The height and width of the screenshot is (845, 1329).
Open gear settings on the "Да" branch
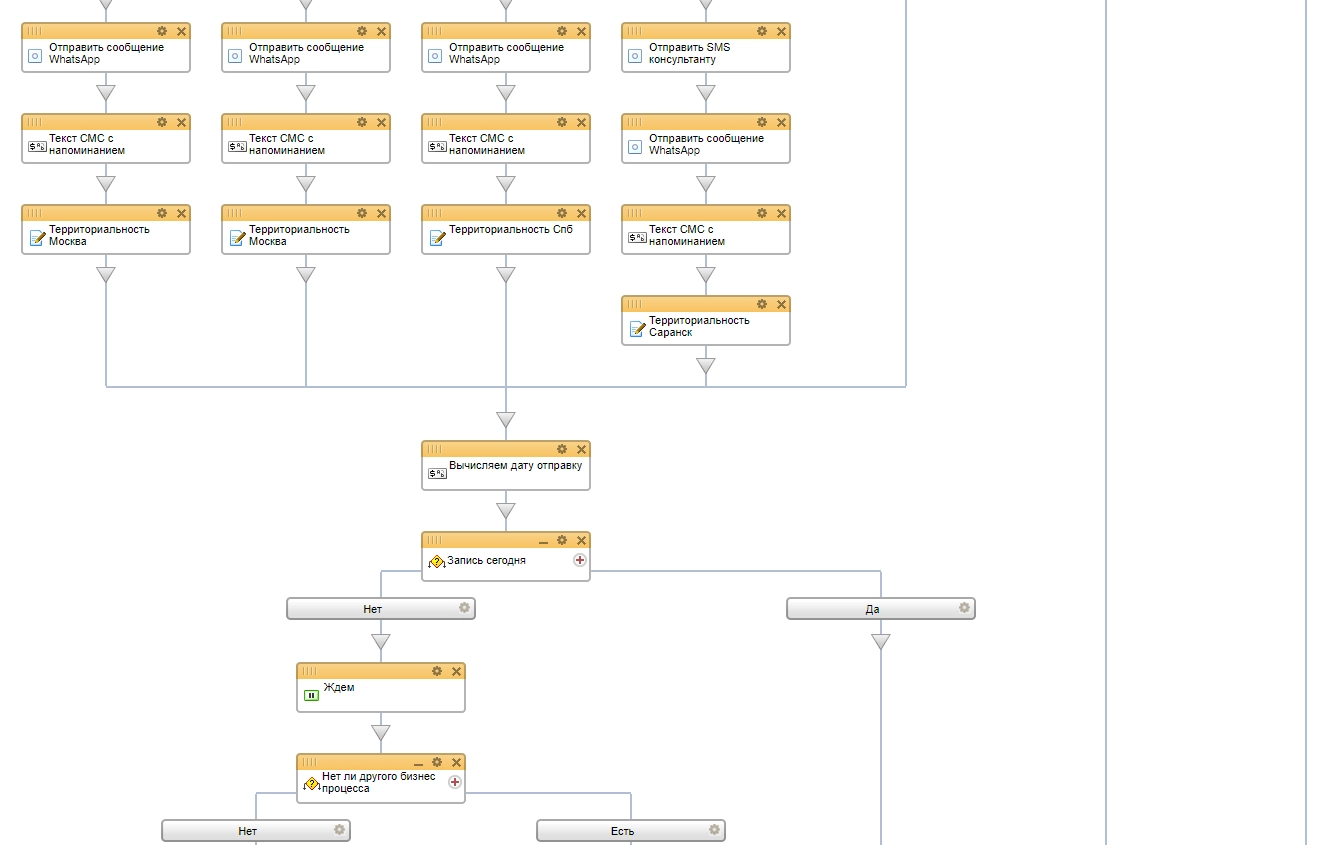tap(964, 608)
